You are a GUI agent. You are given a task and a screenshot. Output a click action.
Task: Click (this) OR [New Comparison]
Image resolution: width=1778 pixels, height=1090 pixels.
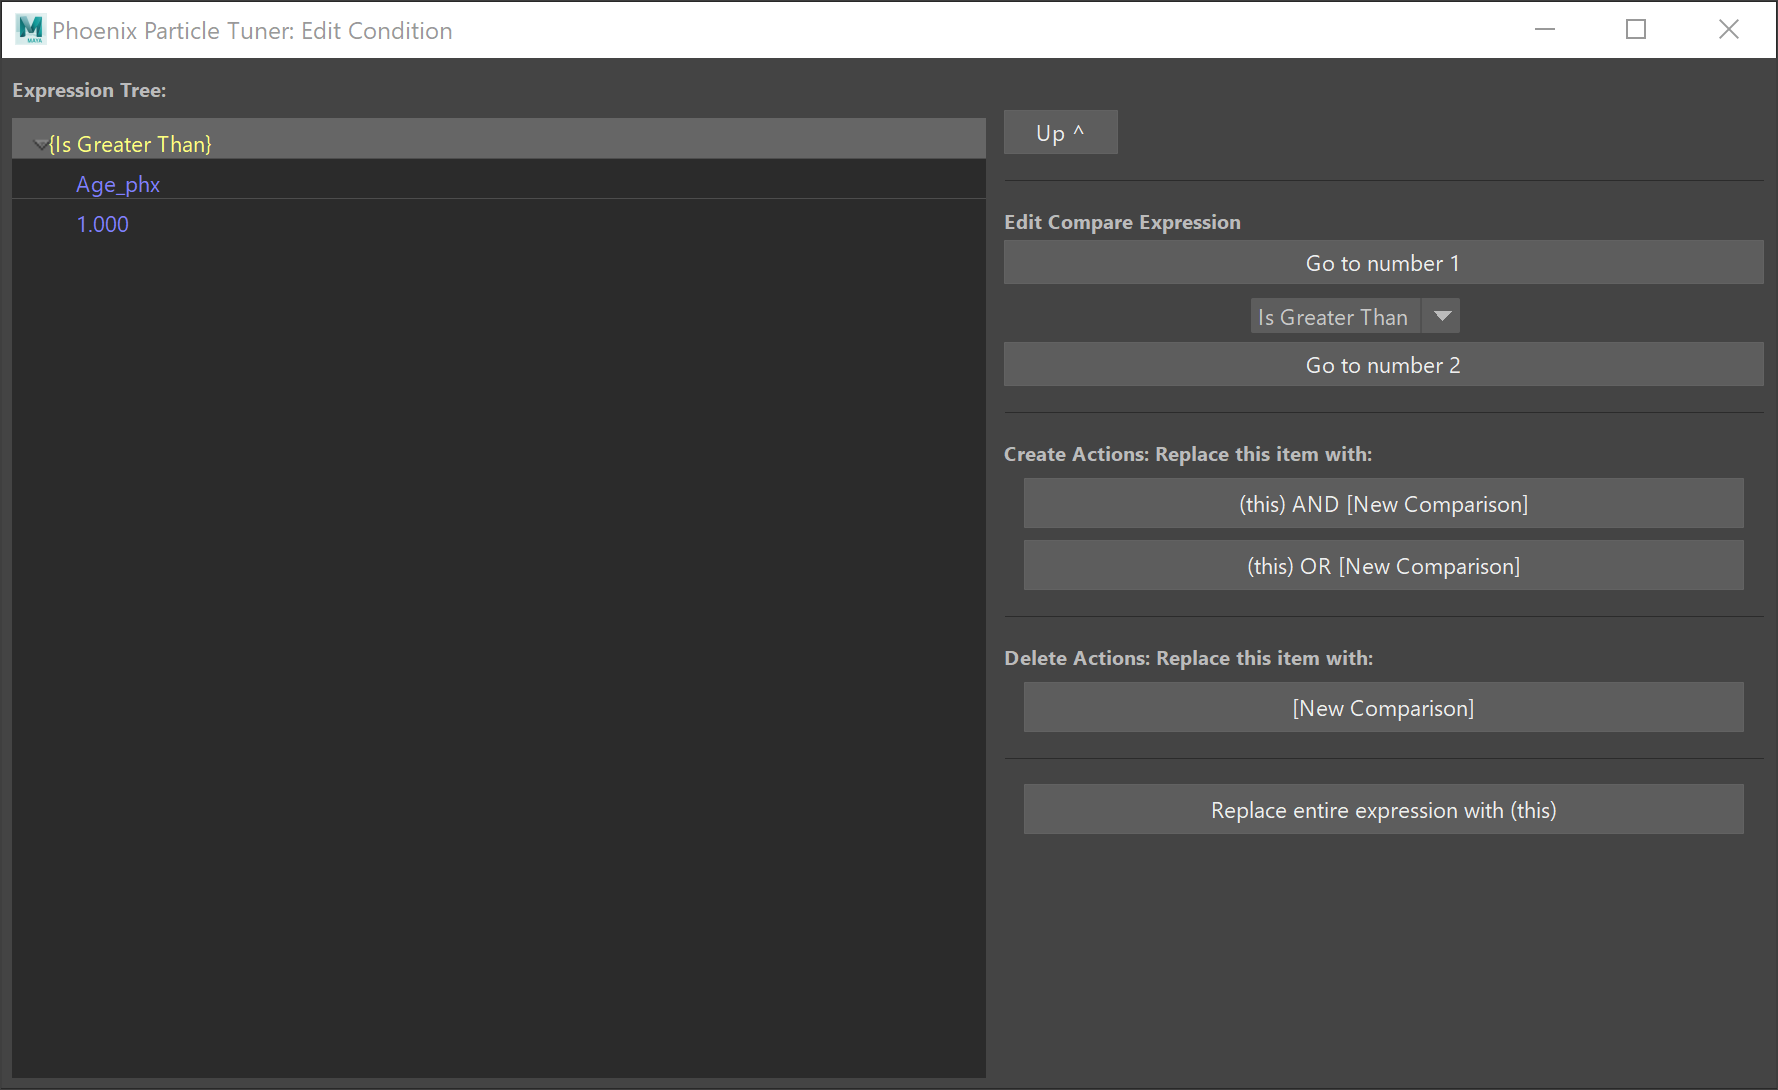1384,565
